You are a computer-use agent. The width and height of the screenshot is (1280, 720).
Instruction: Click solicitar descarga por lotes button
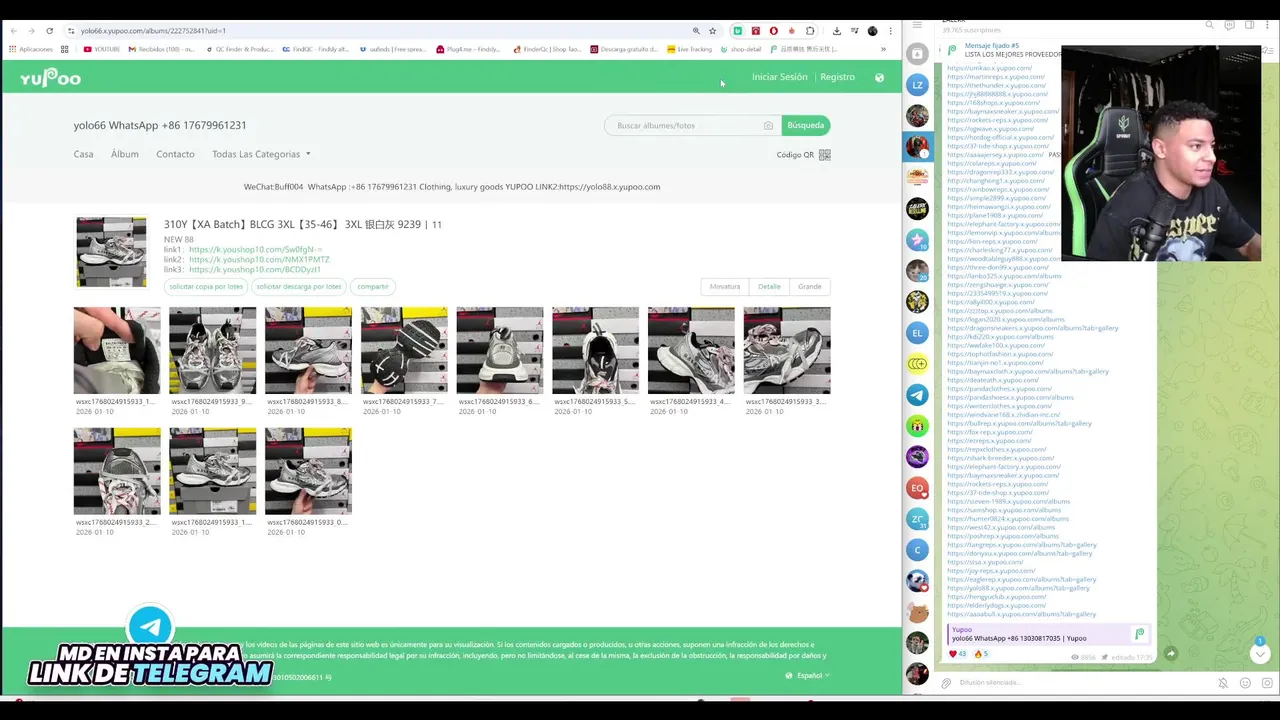tap(299, 287)
